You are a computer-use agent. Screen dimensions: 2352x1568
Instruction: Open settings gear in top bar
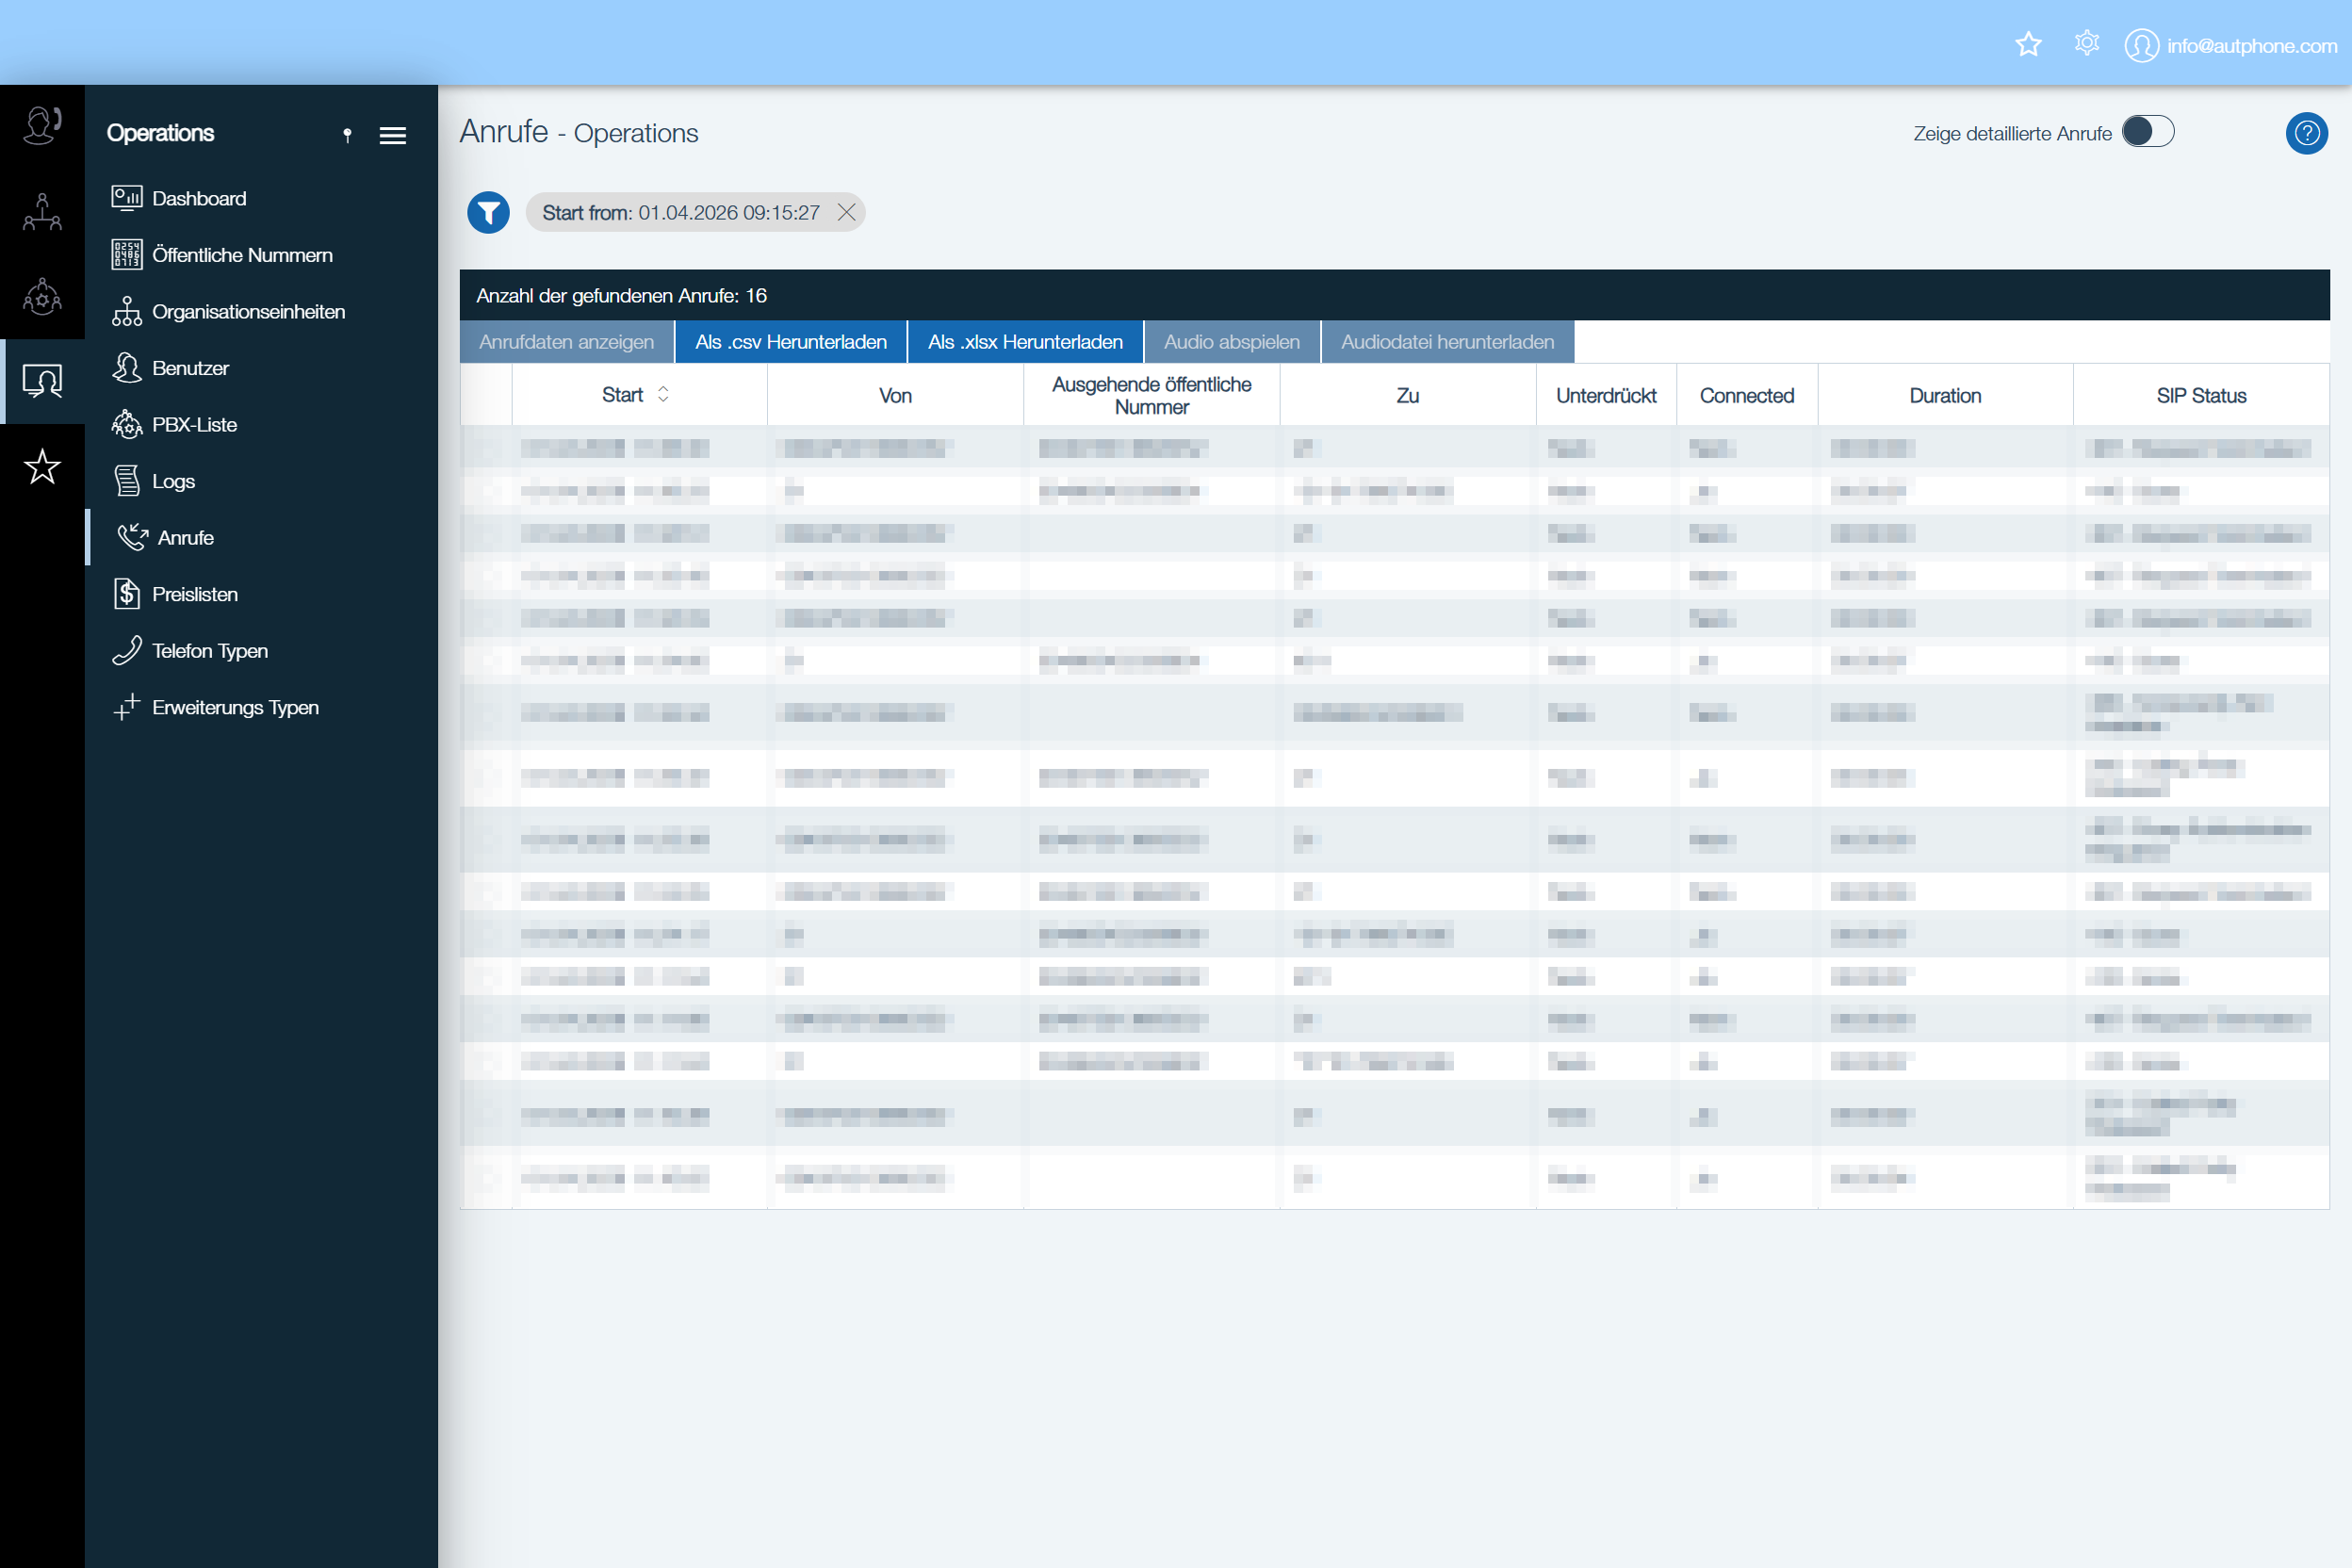tap(2086, 44)
